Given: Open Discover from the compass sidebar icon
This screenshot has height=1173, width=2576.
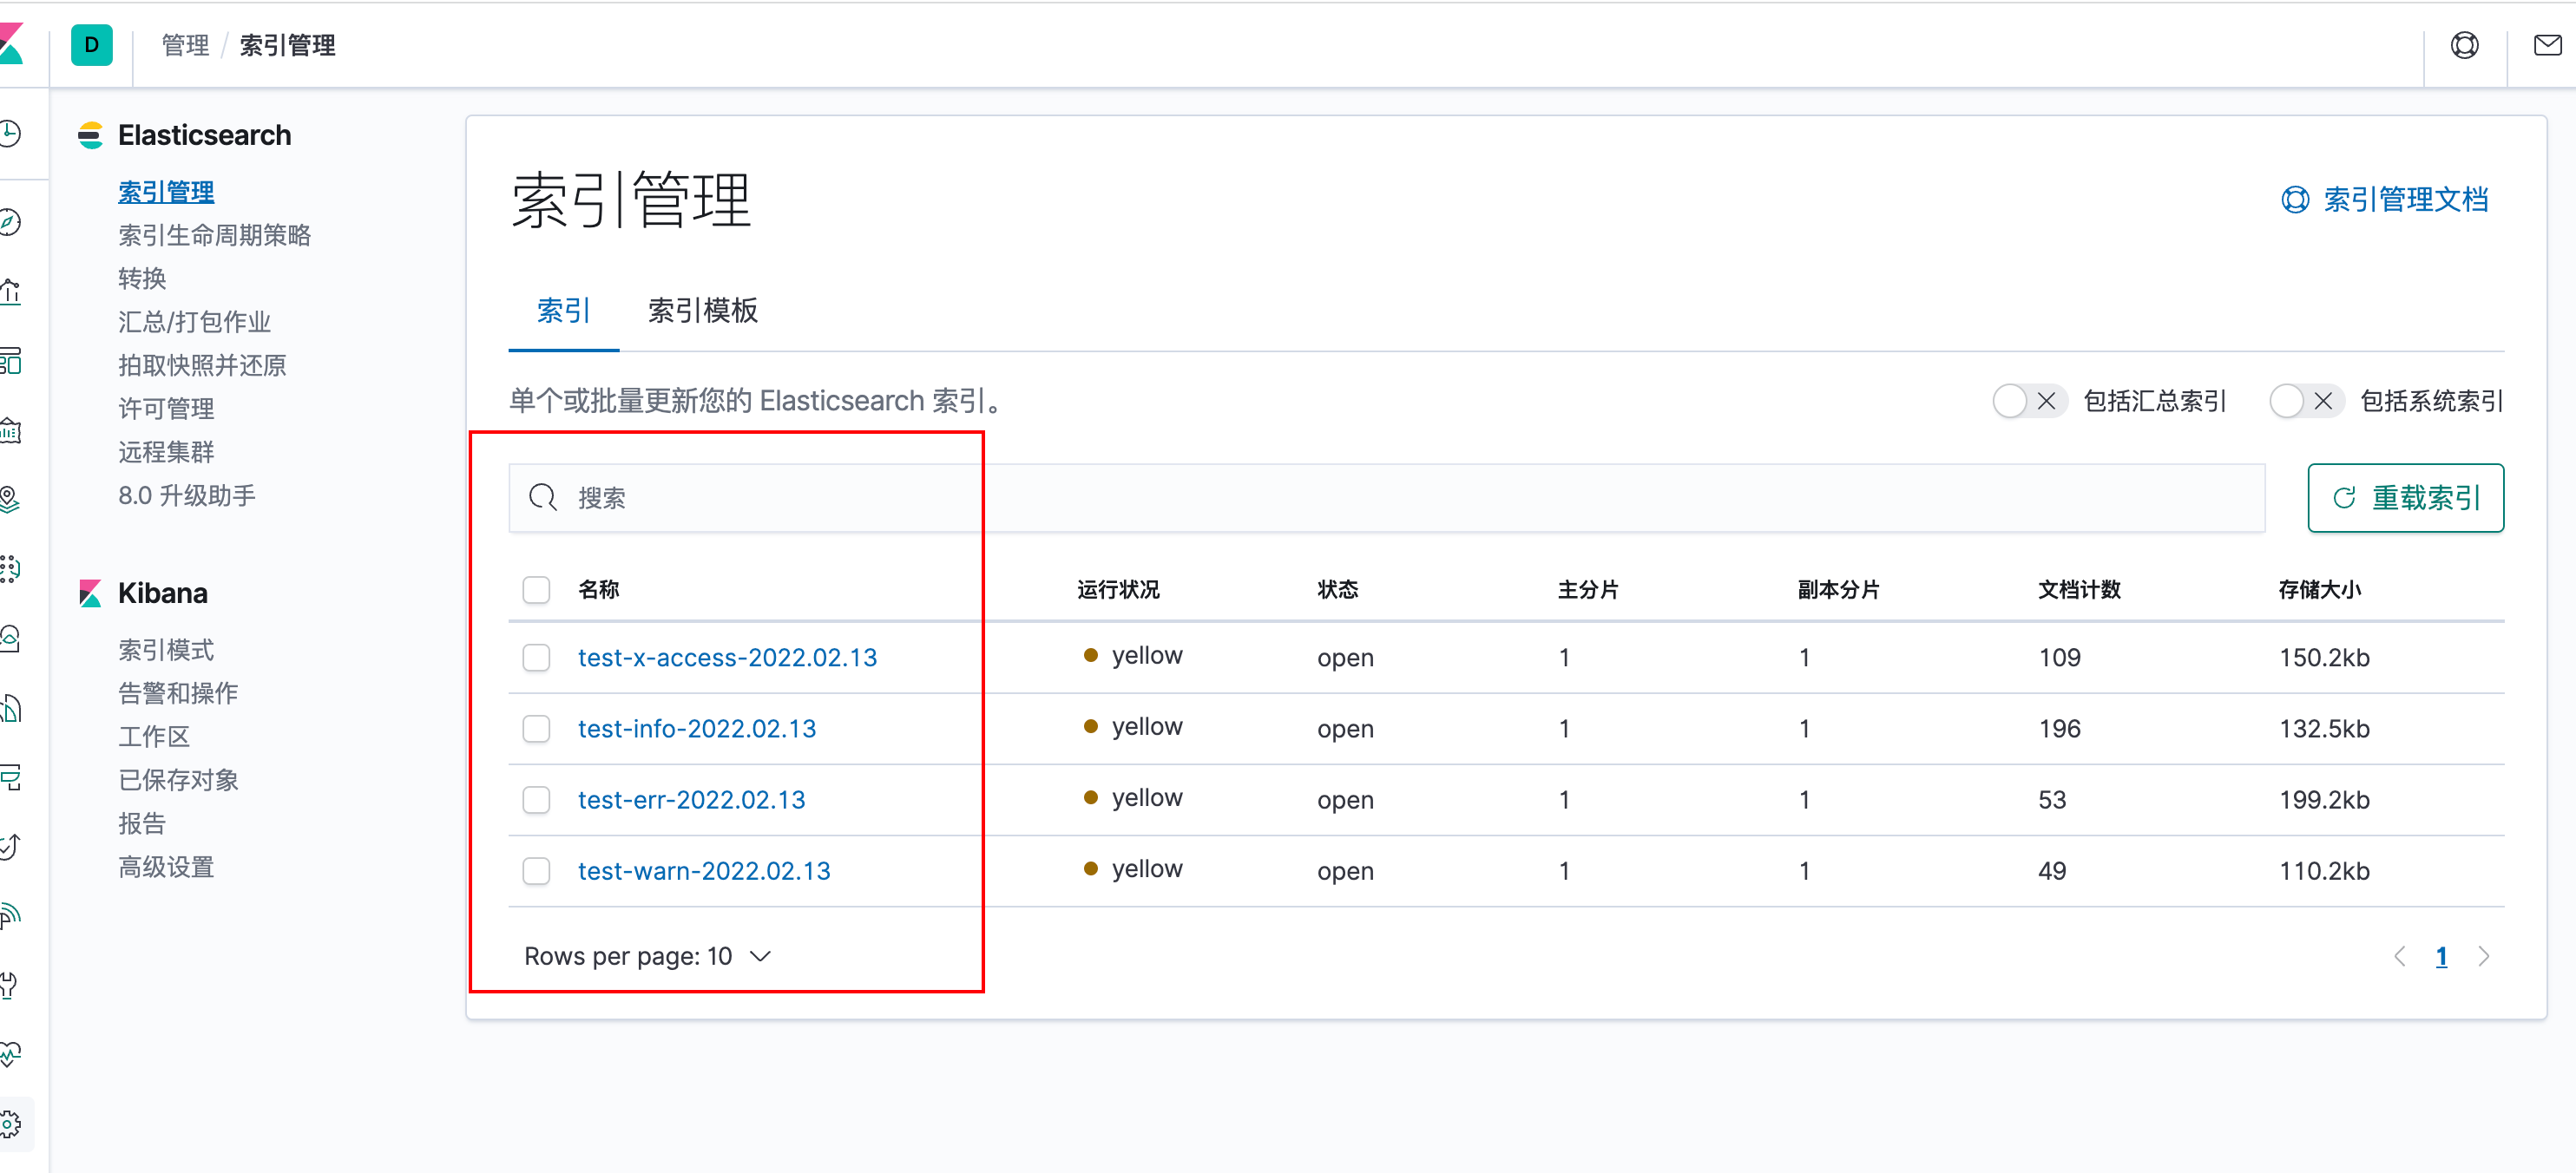Looking at the screenshot, I should pos(10,222).
